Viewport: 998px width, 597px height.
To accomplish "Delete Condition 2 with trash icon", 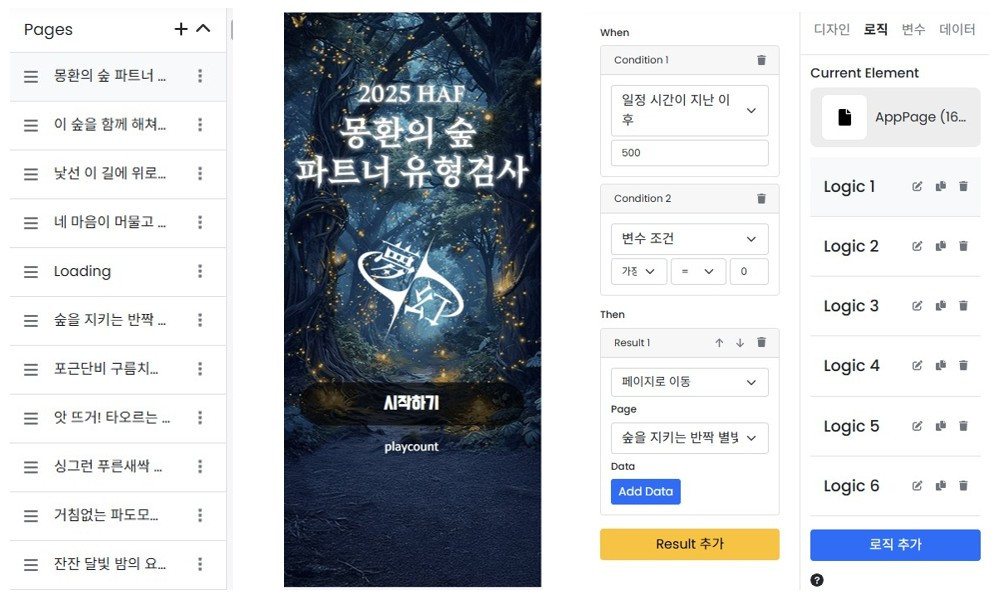I will point(761,199).
